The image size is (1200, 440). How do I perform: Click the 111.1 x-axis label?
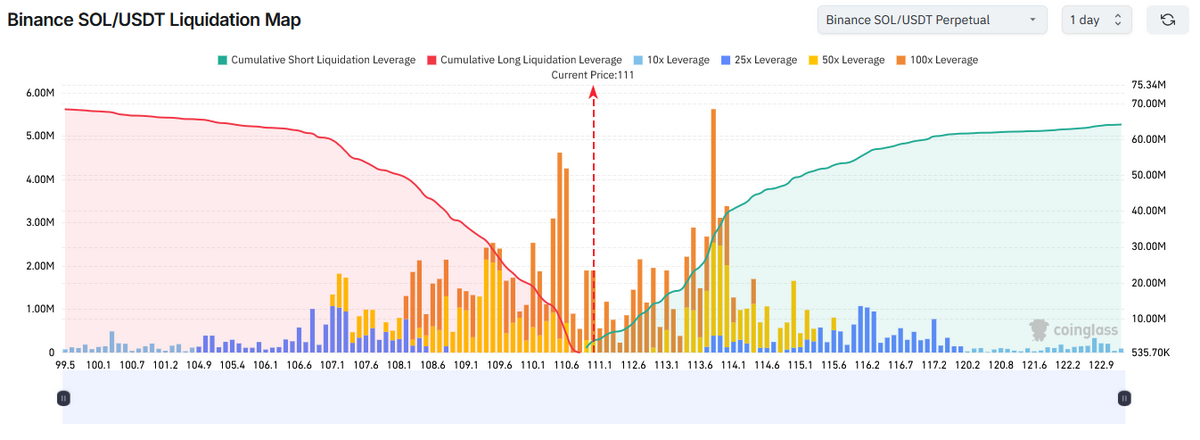(x=600, y=365)
